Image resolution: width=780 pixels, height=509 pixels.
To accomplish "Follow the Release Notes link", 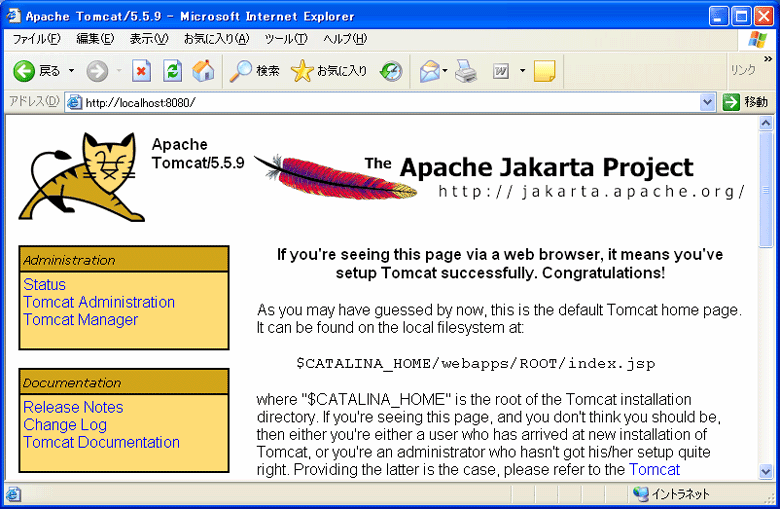I will (x=73, y=407).
